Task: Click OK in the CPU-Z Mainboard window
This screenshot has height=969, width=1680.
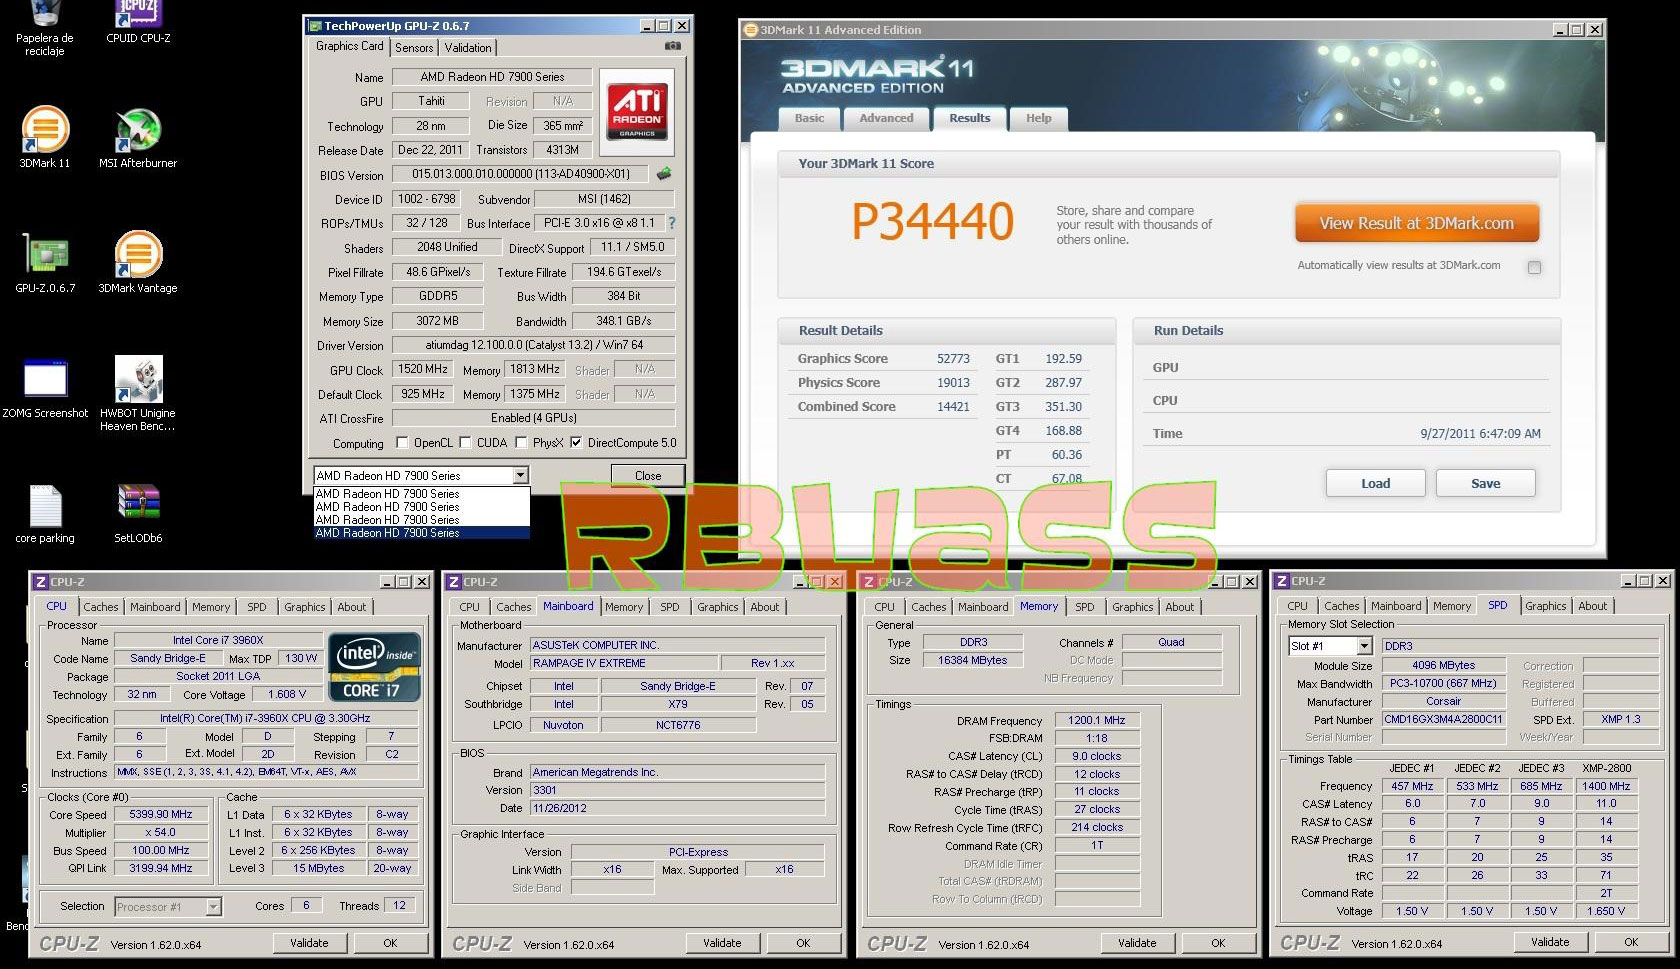Action: pyautogui.click(x=803, y=943)
